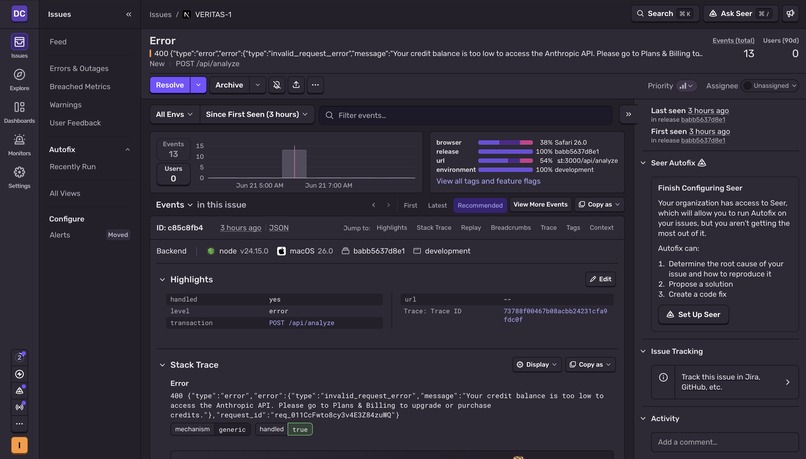The height and width of the screenshot is (459, 806).
Task: Click the Resolve button
Action: tap(170, 85)
